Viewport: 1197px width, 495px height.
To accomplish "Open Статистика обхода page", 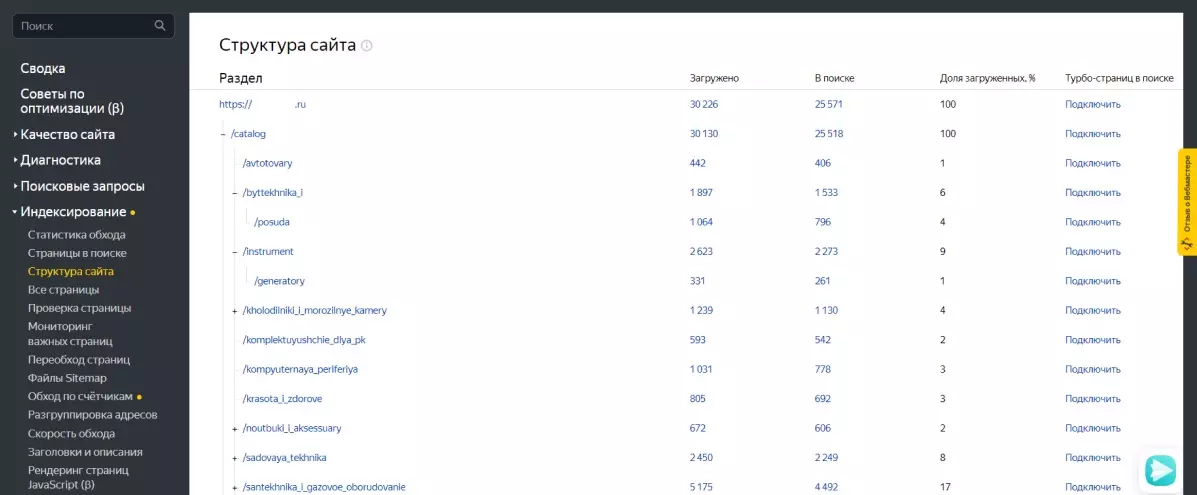I will point(76,235).
